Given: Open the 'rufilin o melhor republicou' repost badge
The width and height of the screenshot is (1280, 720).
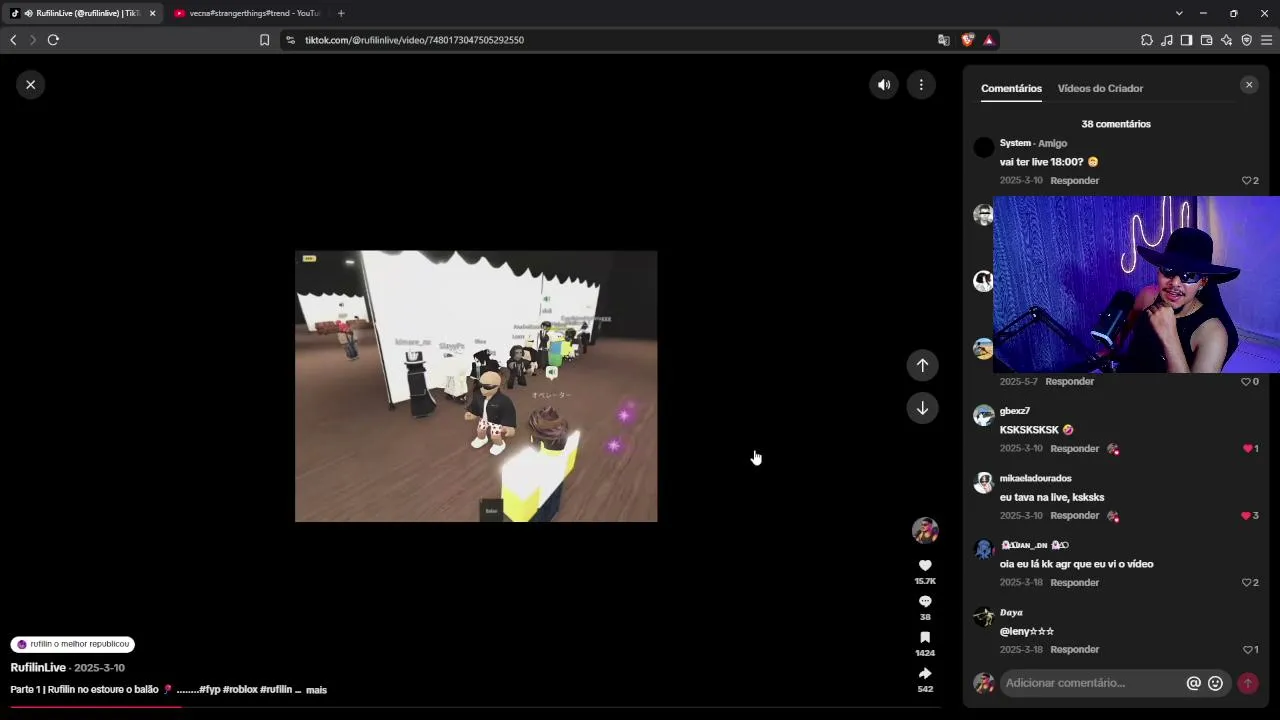Looking at the screenshot, I should pyautogui.click(x=73, y=645).
